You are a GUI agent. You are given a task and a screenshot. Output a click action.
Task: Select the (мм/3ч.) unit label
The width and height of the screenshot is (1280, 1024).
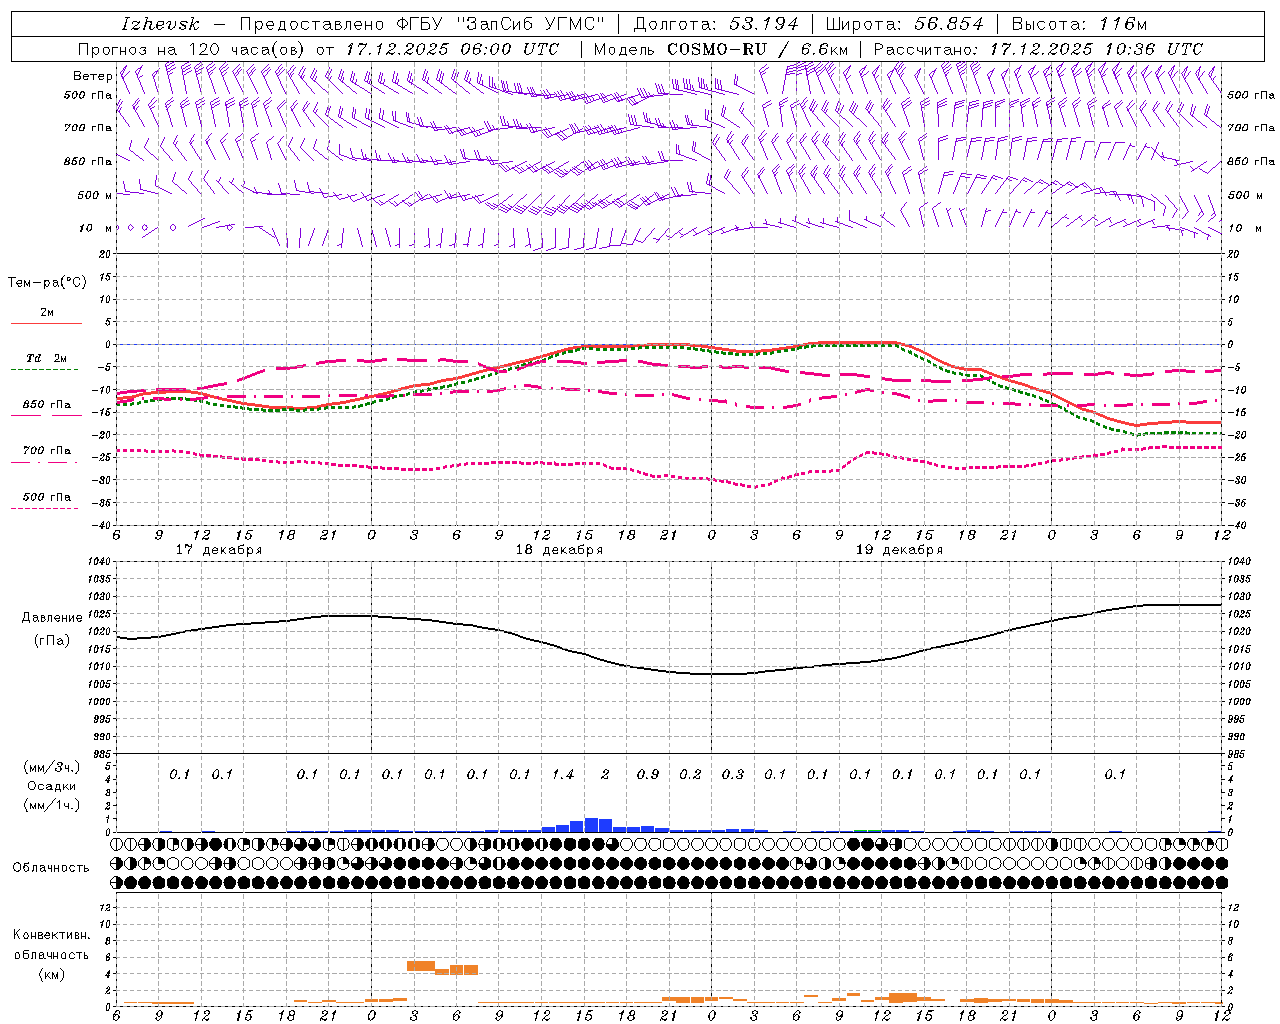[x=52, y=767]
